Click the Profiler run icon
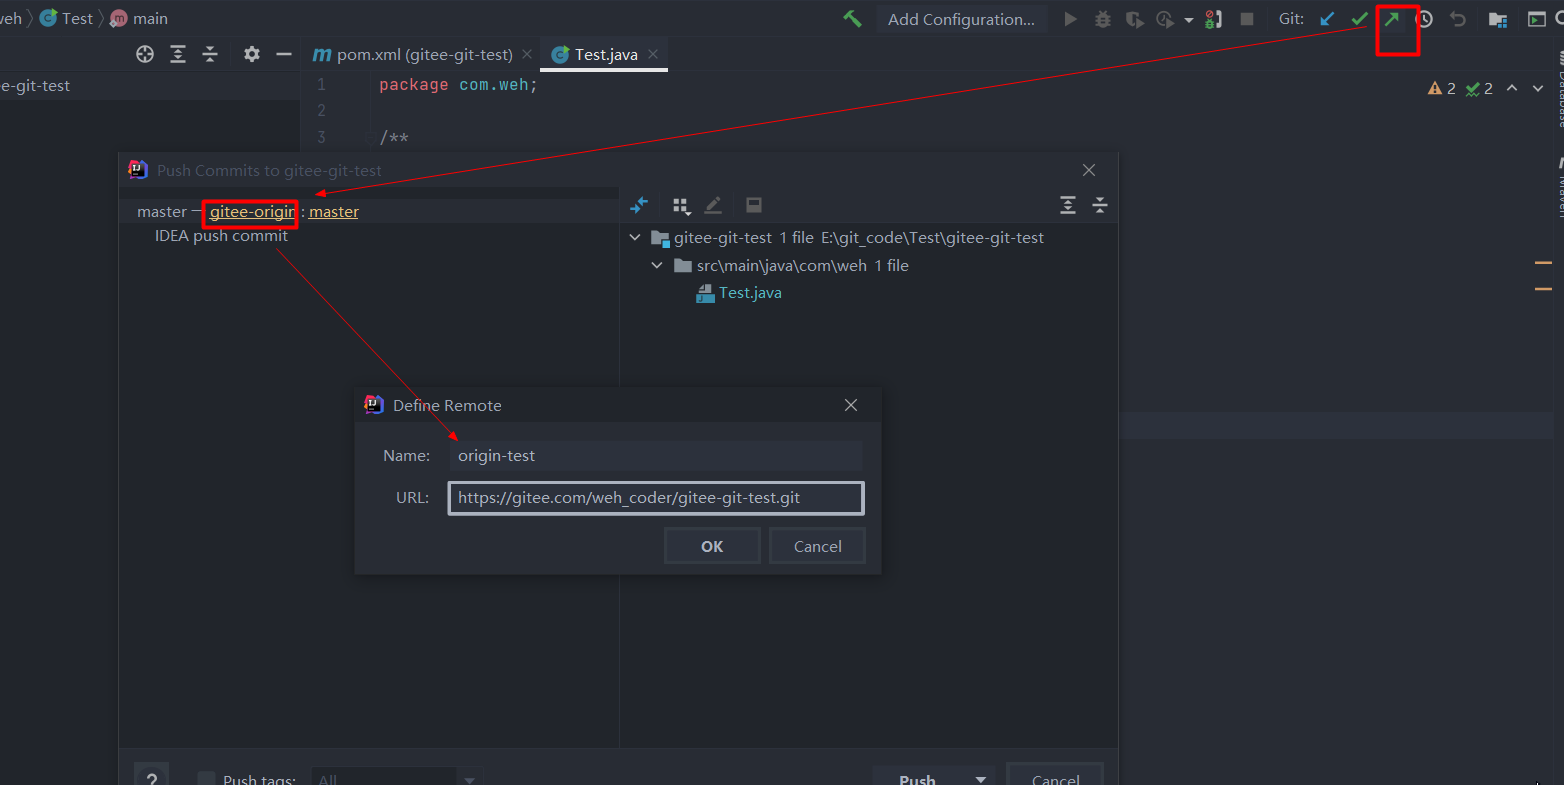This screenshot has width=1564, height=785. [1165, 19]
